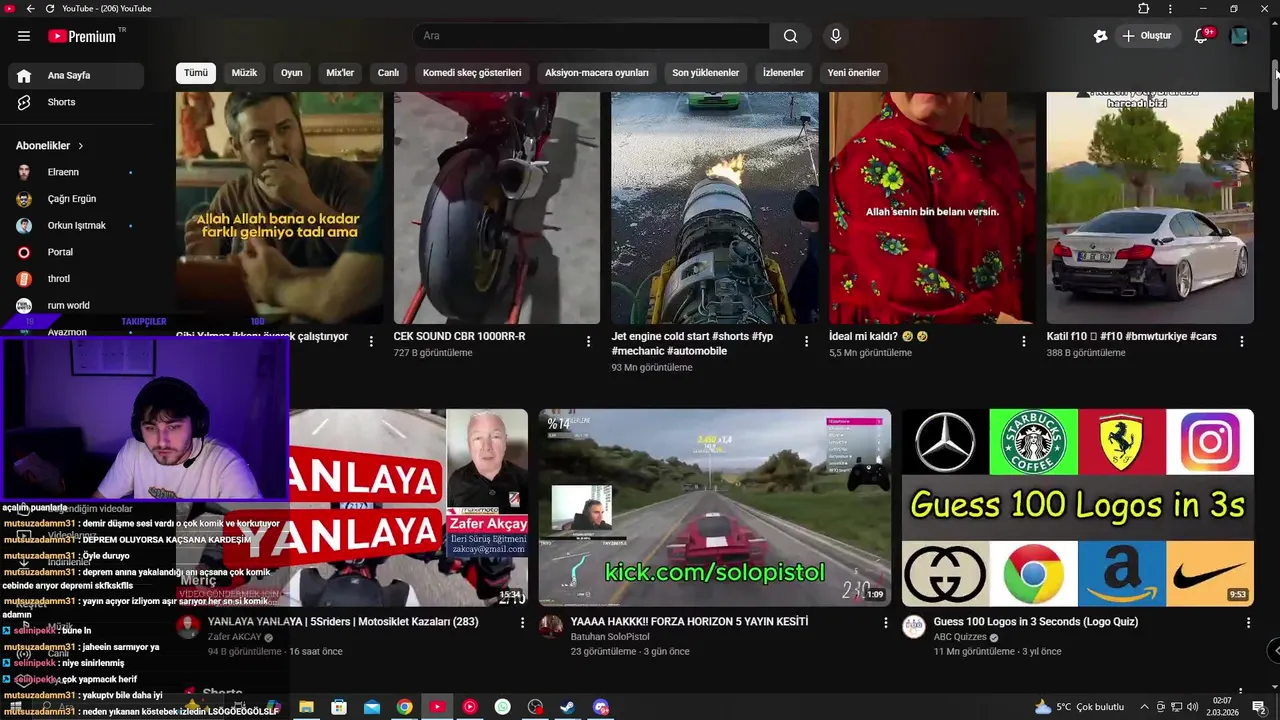The width and height of the screenshot is (1280, 720).
Task: Select the Müzik filter chip
Action: pyautogui.click(x=244, y=73)
